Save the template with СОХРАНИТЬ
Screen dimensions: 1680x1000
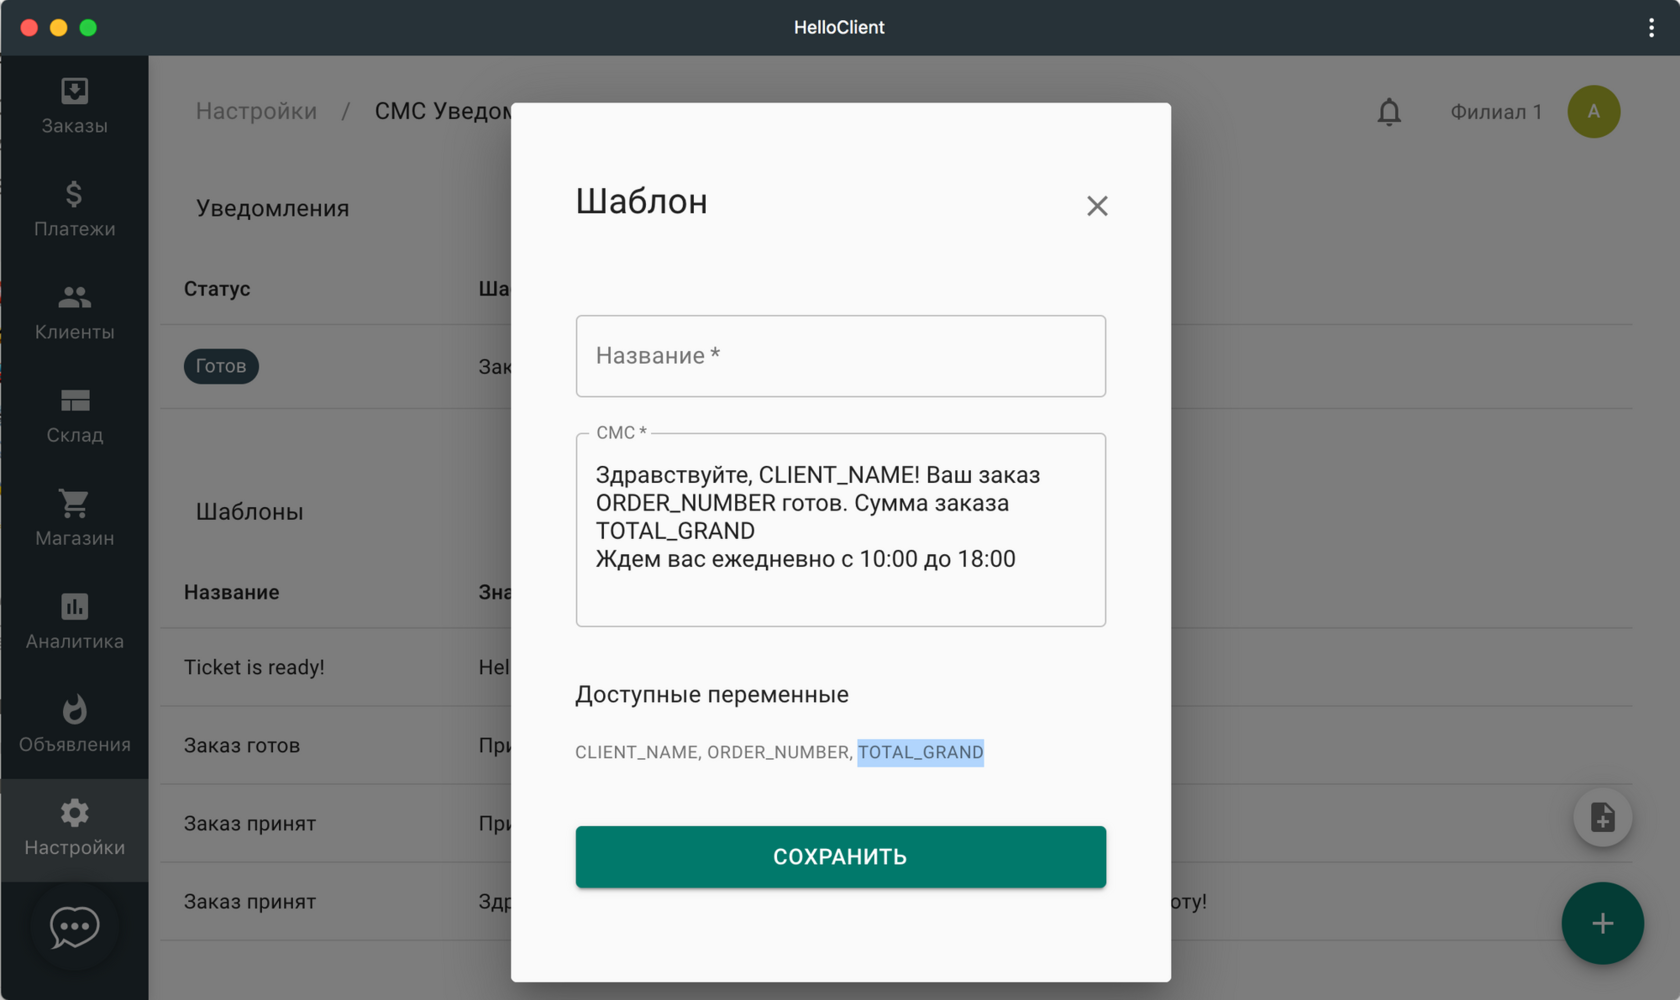(840, 857)
